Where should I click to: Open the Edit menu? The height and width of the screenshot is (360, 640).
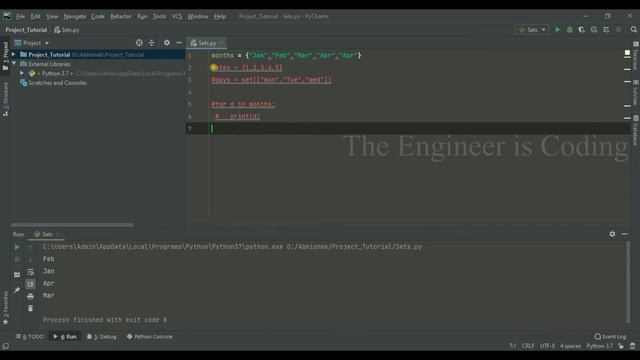[36, 16]
